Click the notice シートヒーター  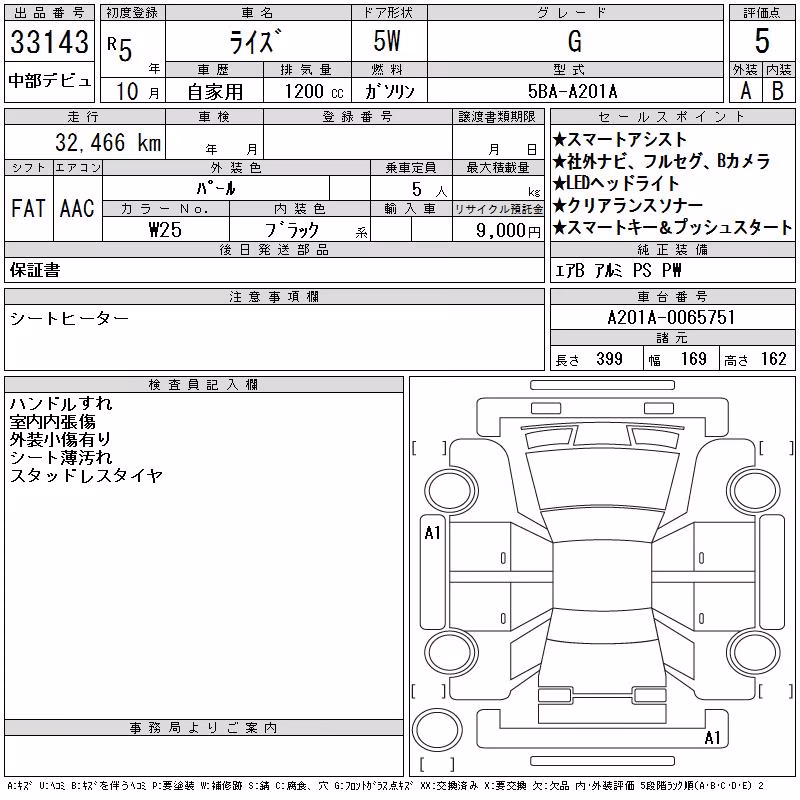[69, 319]
